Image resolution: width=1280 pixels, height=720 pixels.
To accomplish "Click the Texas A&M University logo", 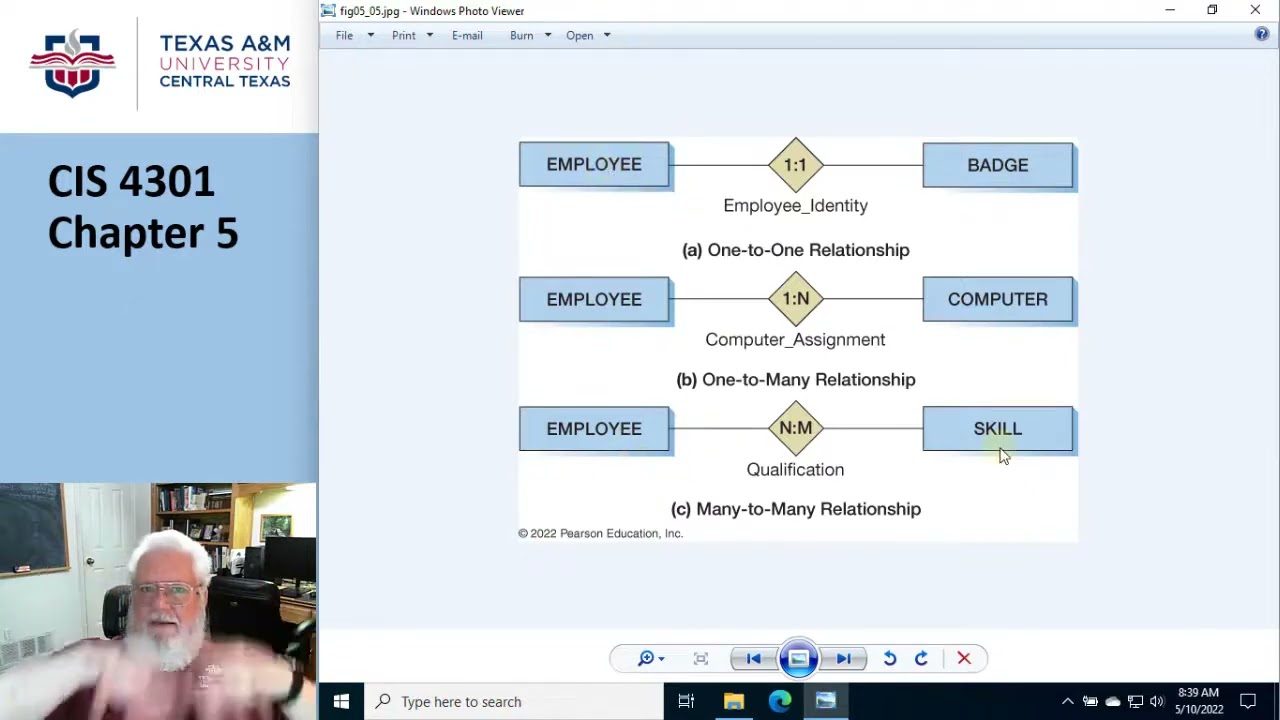I will 160,62.
